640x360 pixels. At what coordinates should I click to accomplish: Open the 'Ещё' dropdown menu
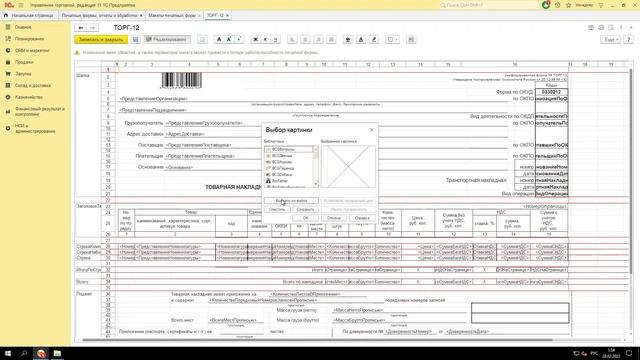click(611, 40)
